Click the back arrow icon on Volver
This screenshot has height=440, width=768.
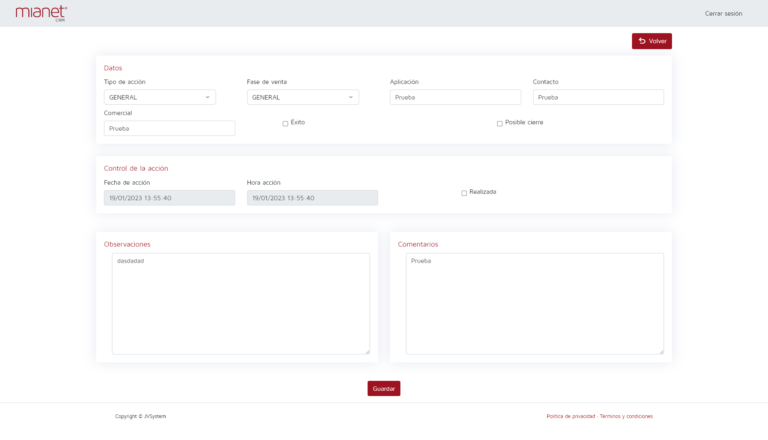click(x=642, y=41)
